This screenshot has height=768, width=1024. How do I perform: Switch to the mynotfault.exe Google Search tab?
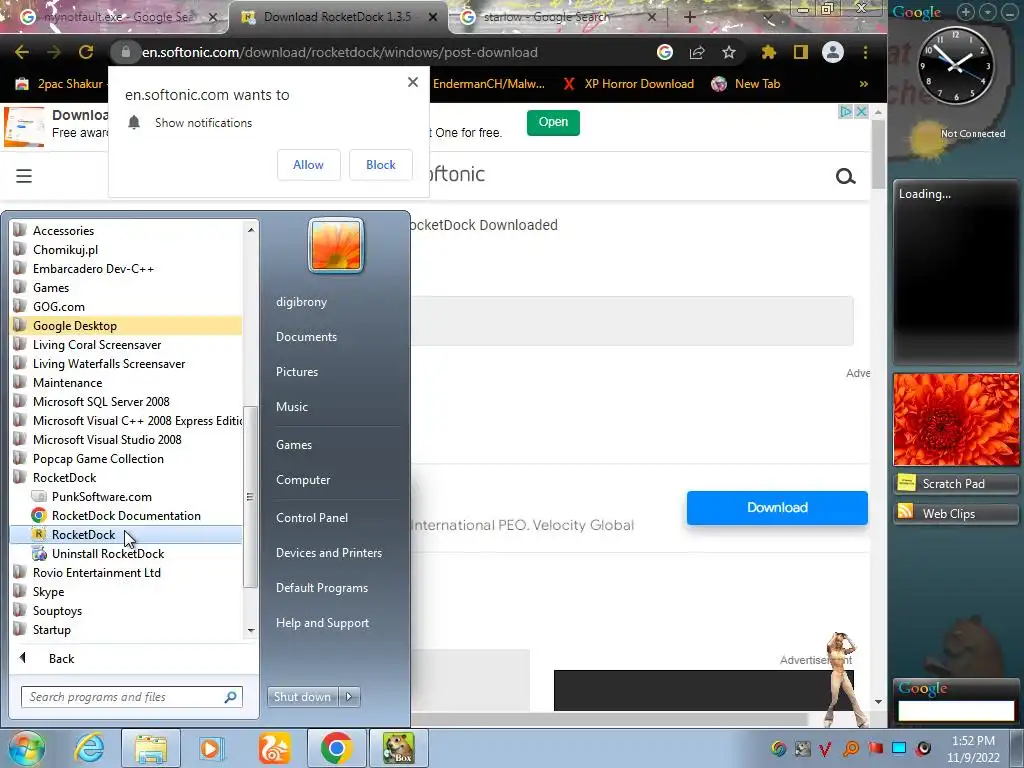tap(118, 17)
